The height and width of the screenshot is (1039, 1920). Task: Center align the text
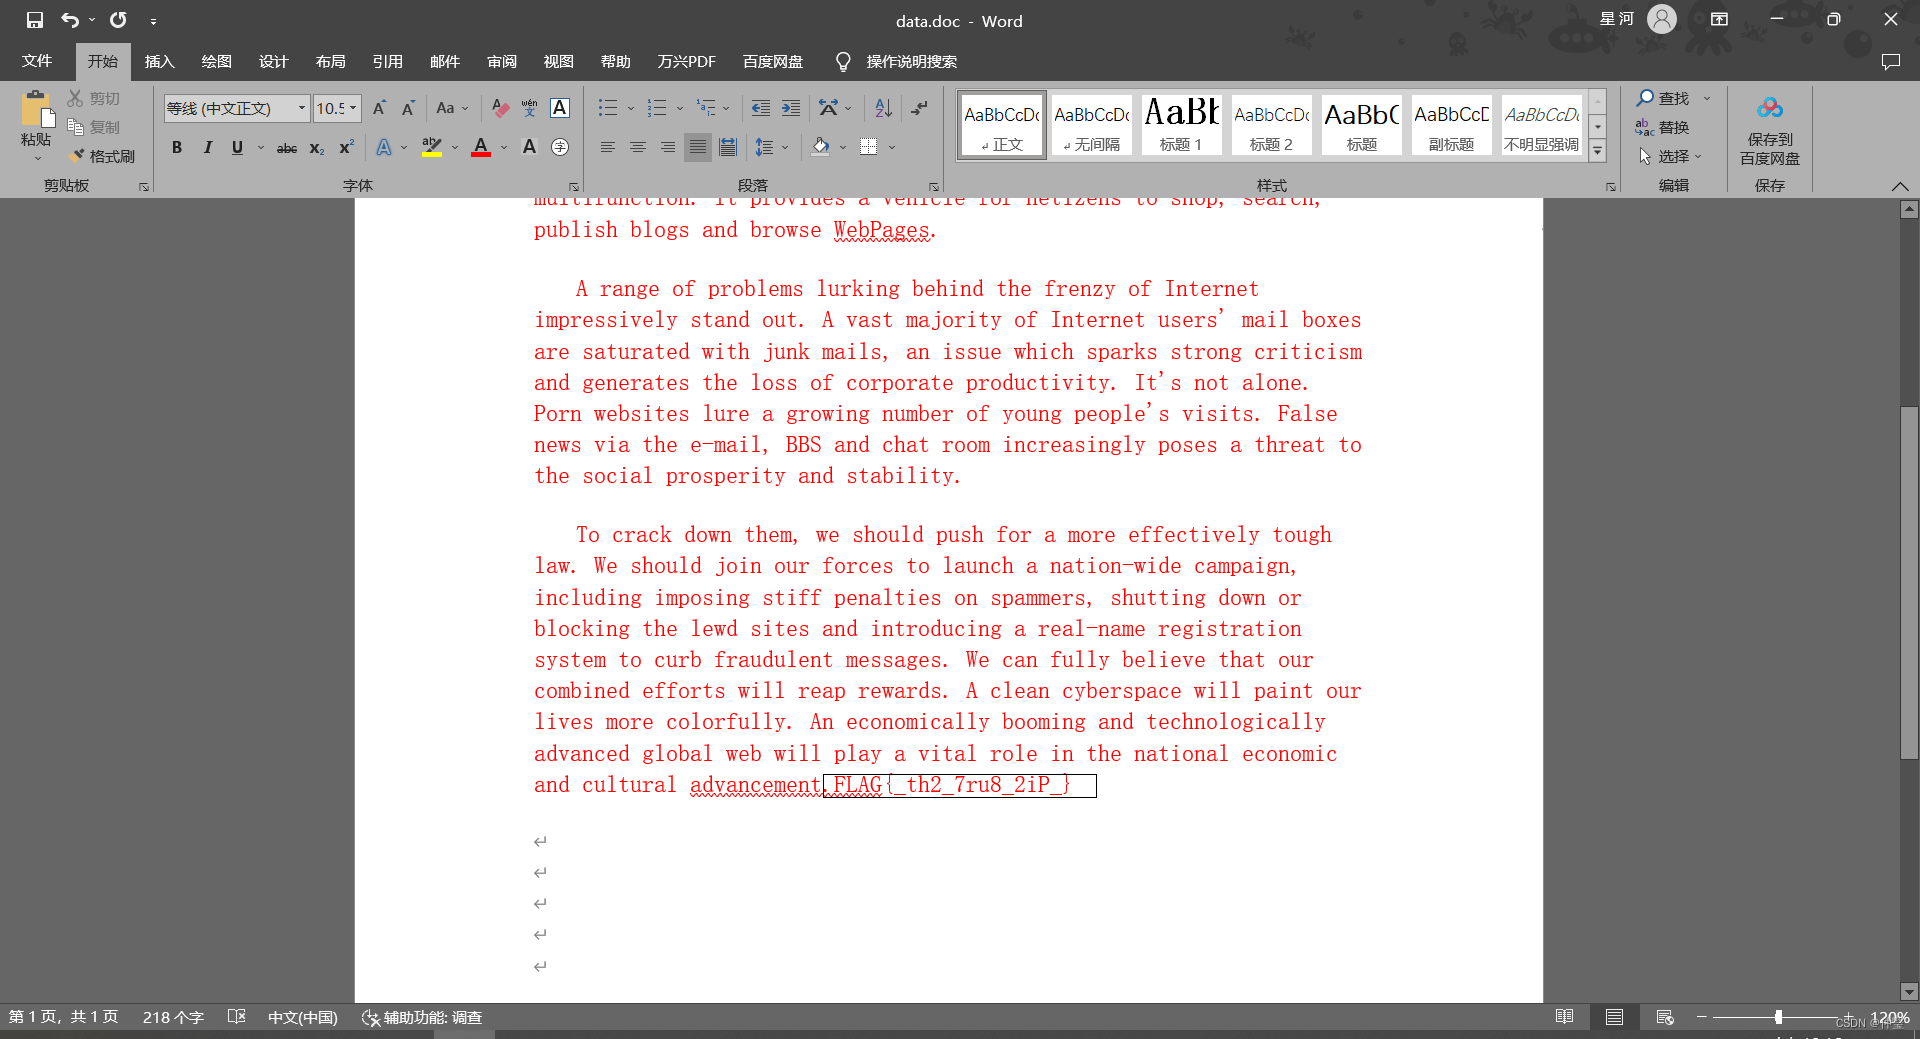pyautogui.click(x=637, y=147)
